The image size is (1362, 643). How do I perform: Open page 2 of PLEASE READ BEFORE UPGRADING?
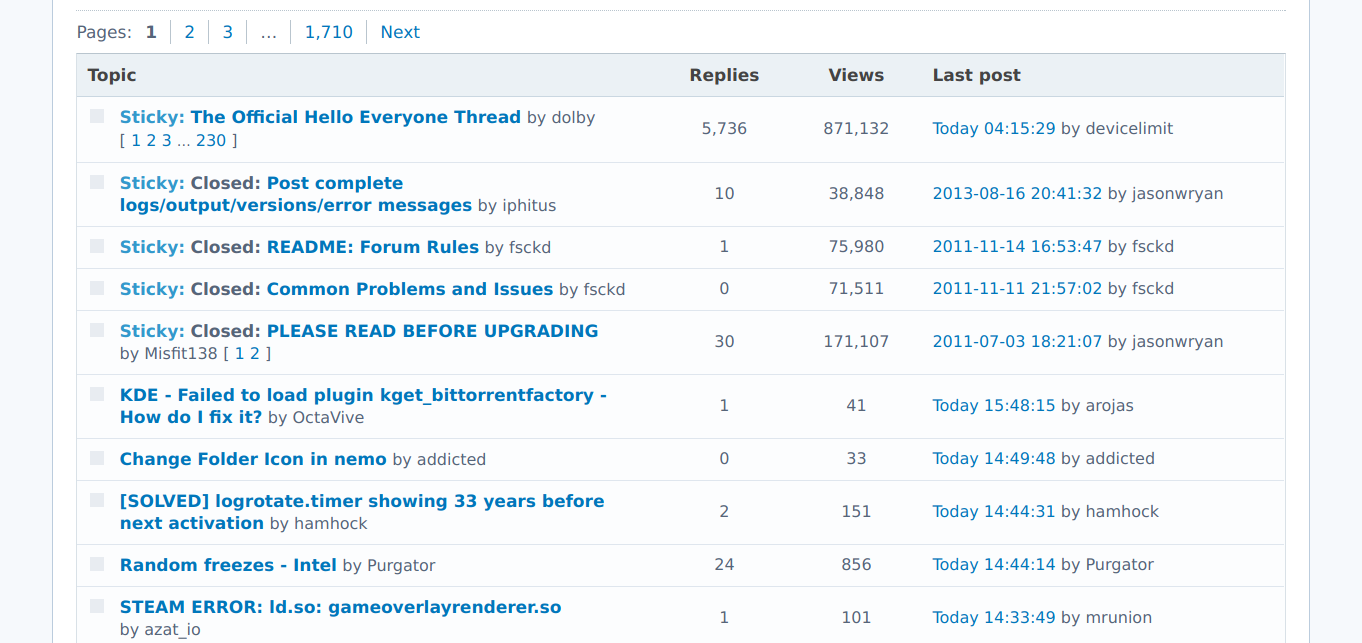click(x=255, y=354)
